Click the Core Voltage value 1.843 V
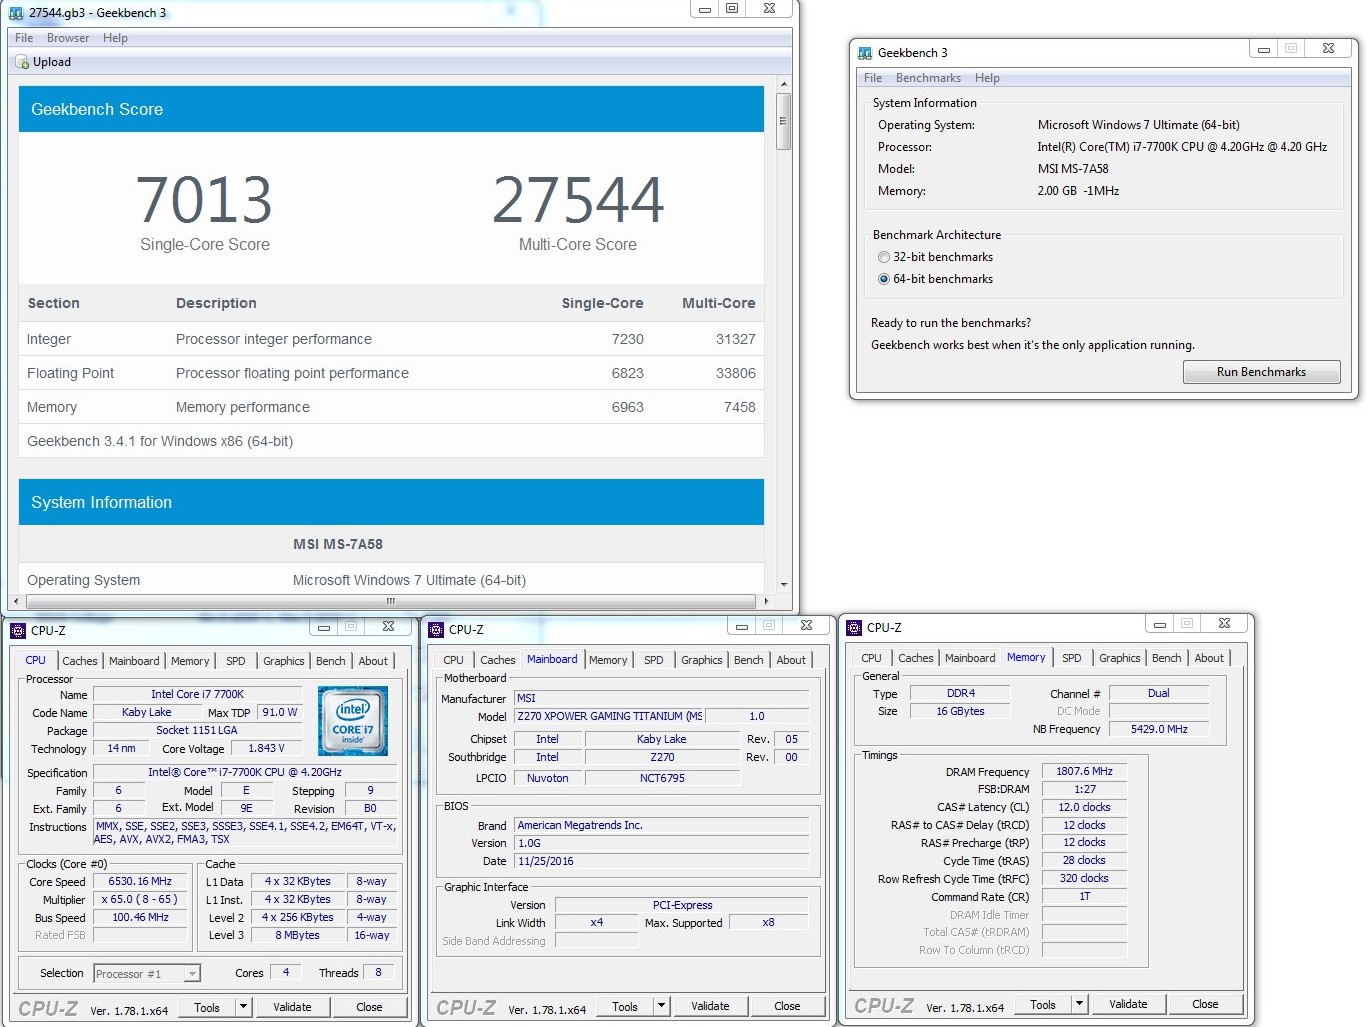This screenshot has height=1027, width=1368. click(x=267, y=748)
